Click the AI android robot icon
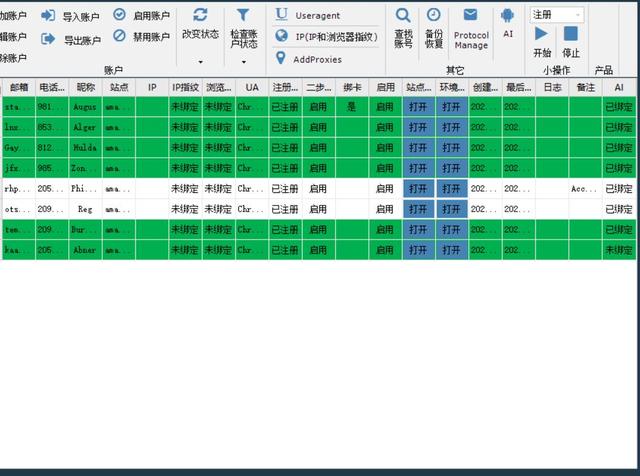This screenshot has width=640, height=476. tap(507, 16)
